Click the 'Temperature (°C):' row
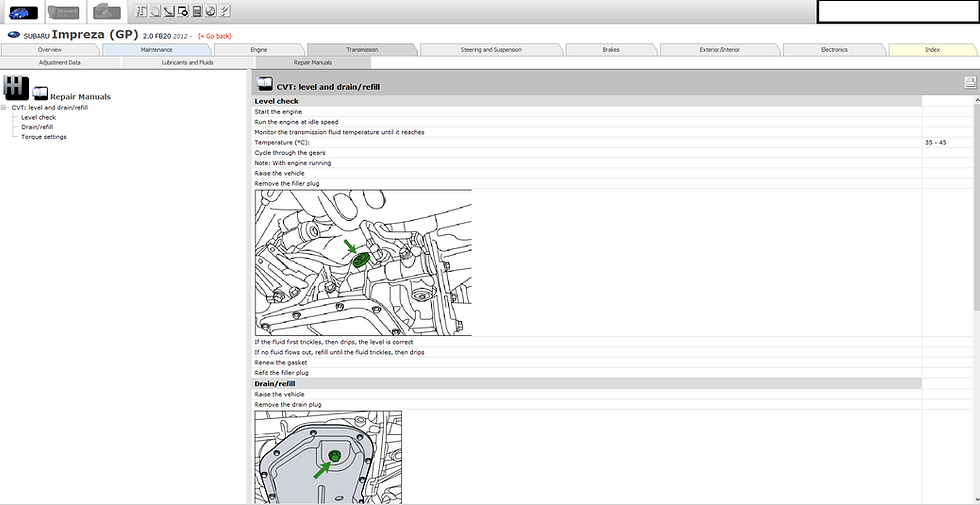This screenshot has height=505, width=980. click(x=587, y=142)
